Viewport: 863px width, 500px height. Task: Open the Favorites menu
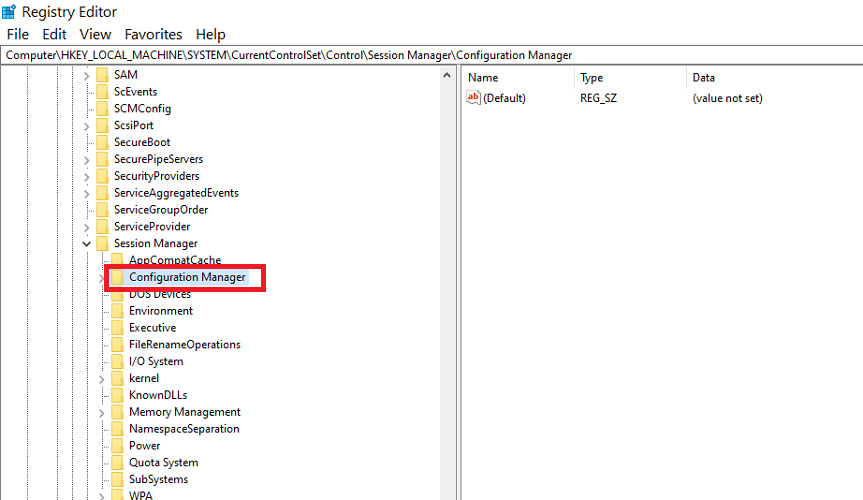[x=153, y=34]
